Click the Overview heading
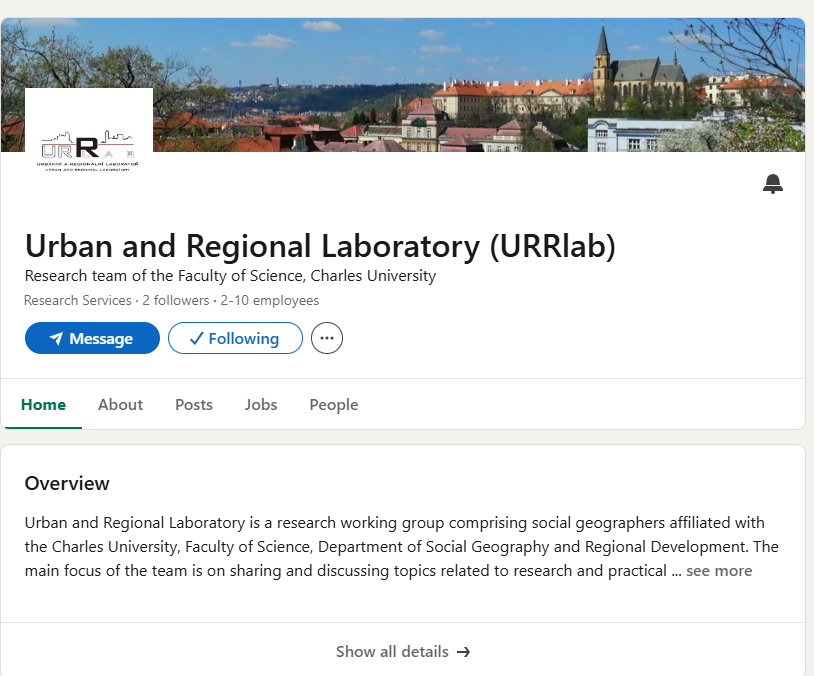Viewport: 814px width, 676px height. click(67, 483)
